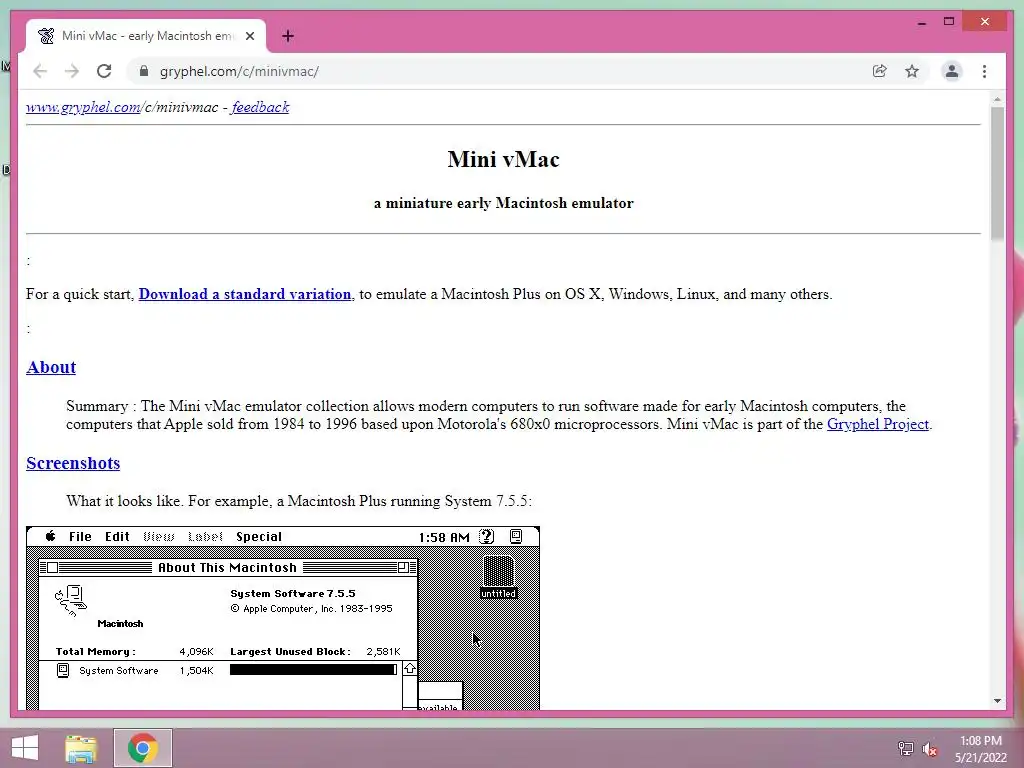The width and height of the screenshot is (1024, 768).
Task: Open the About heading link
Action: click(x=51, y=367)
